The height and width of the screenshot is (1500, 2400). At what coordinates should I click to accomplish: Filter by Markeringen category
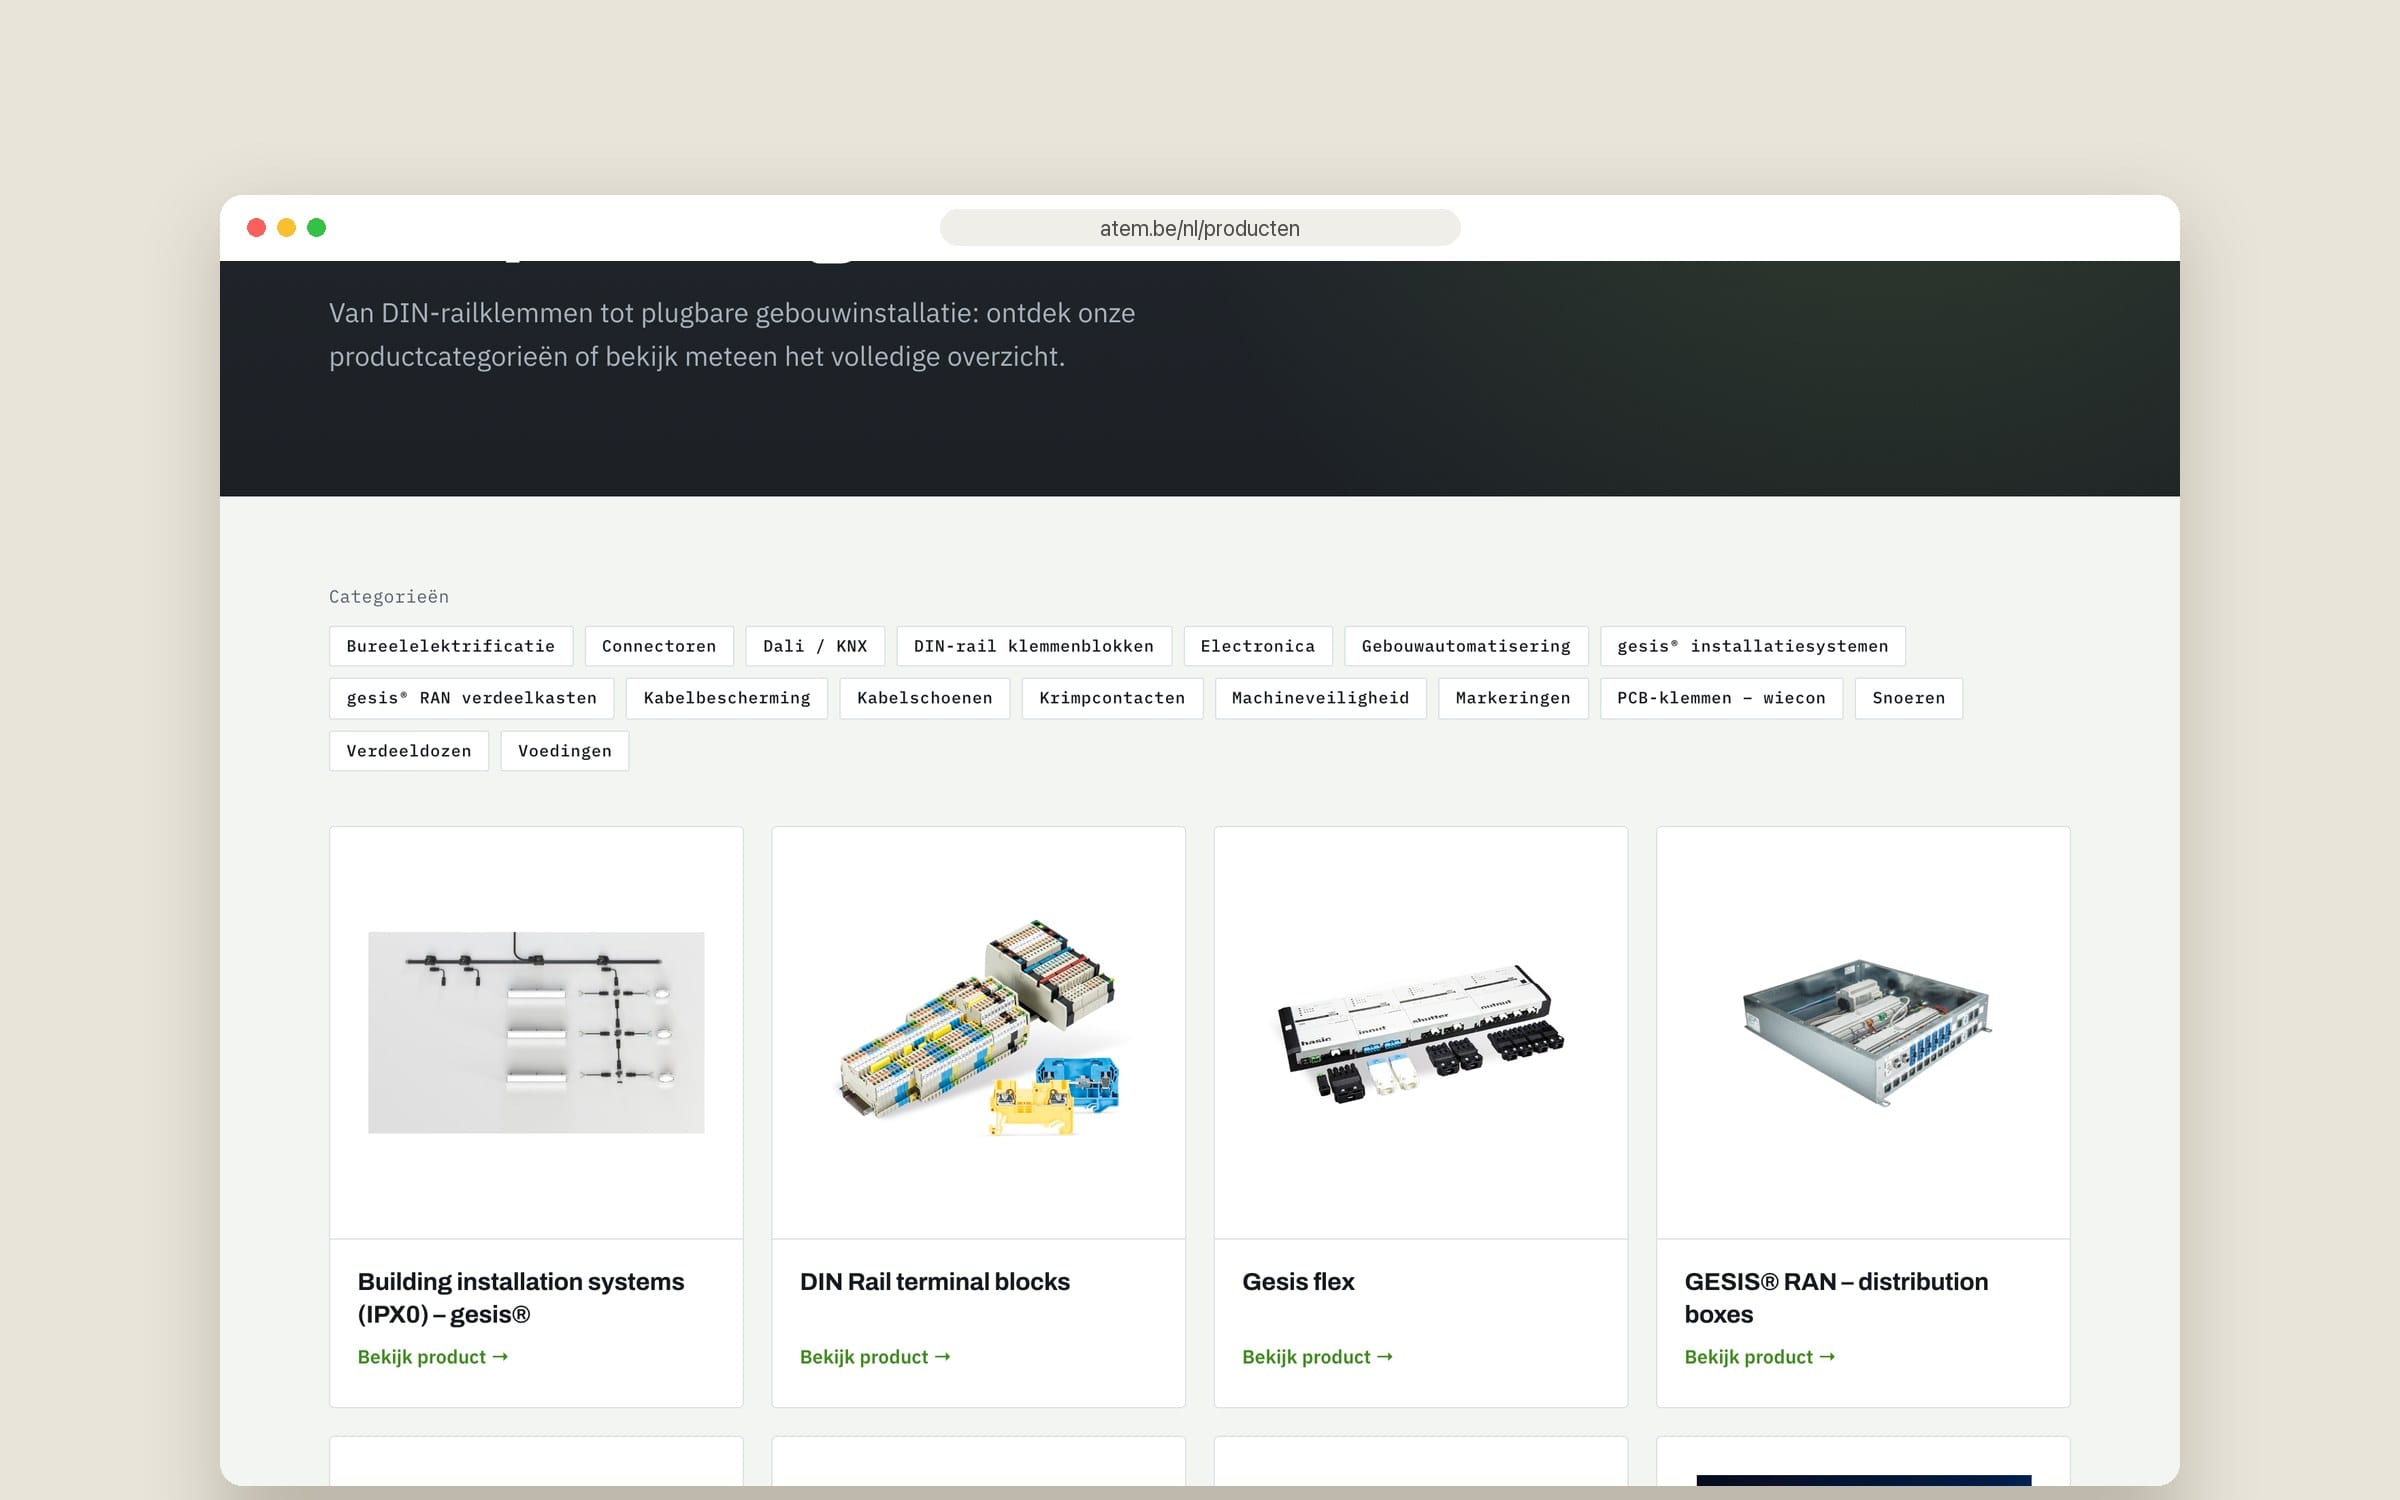(1513, 698)
